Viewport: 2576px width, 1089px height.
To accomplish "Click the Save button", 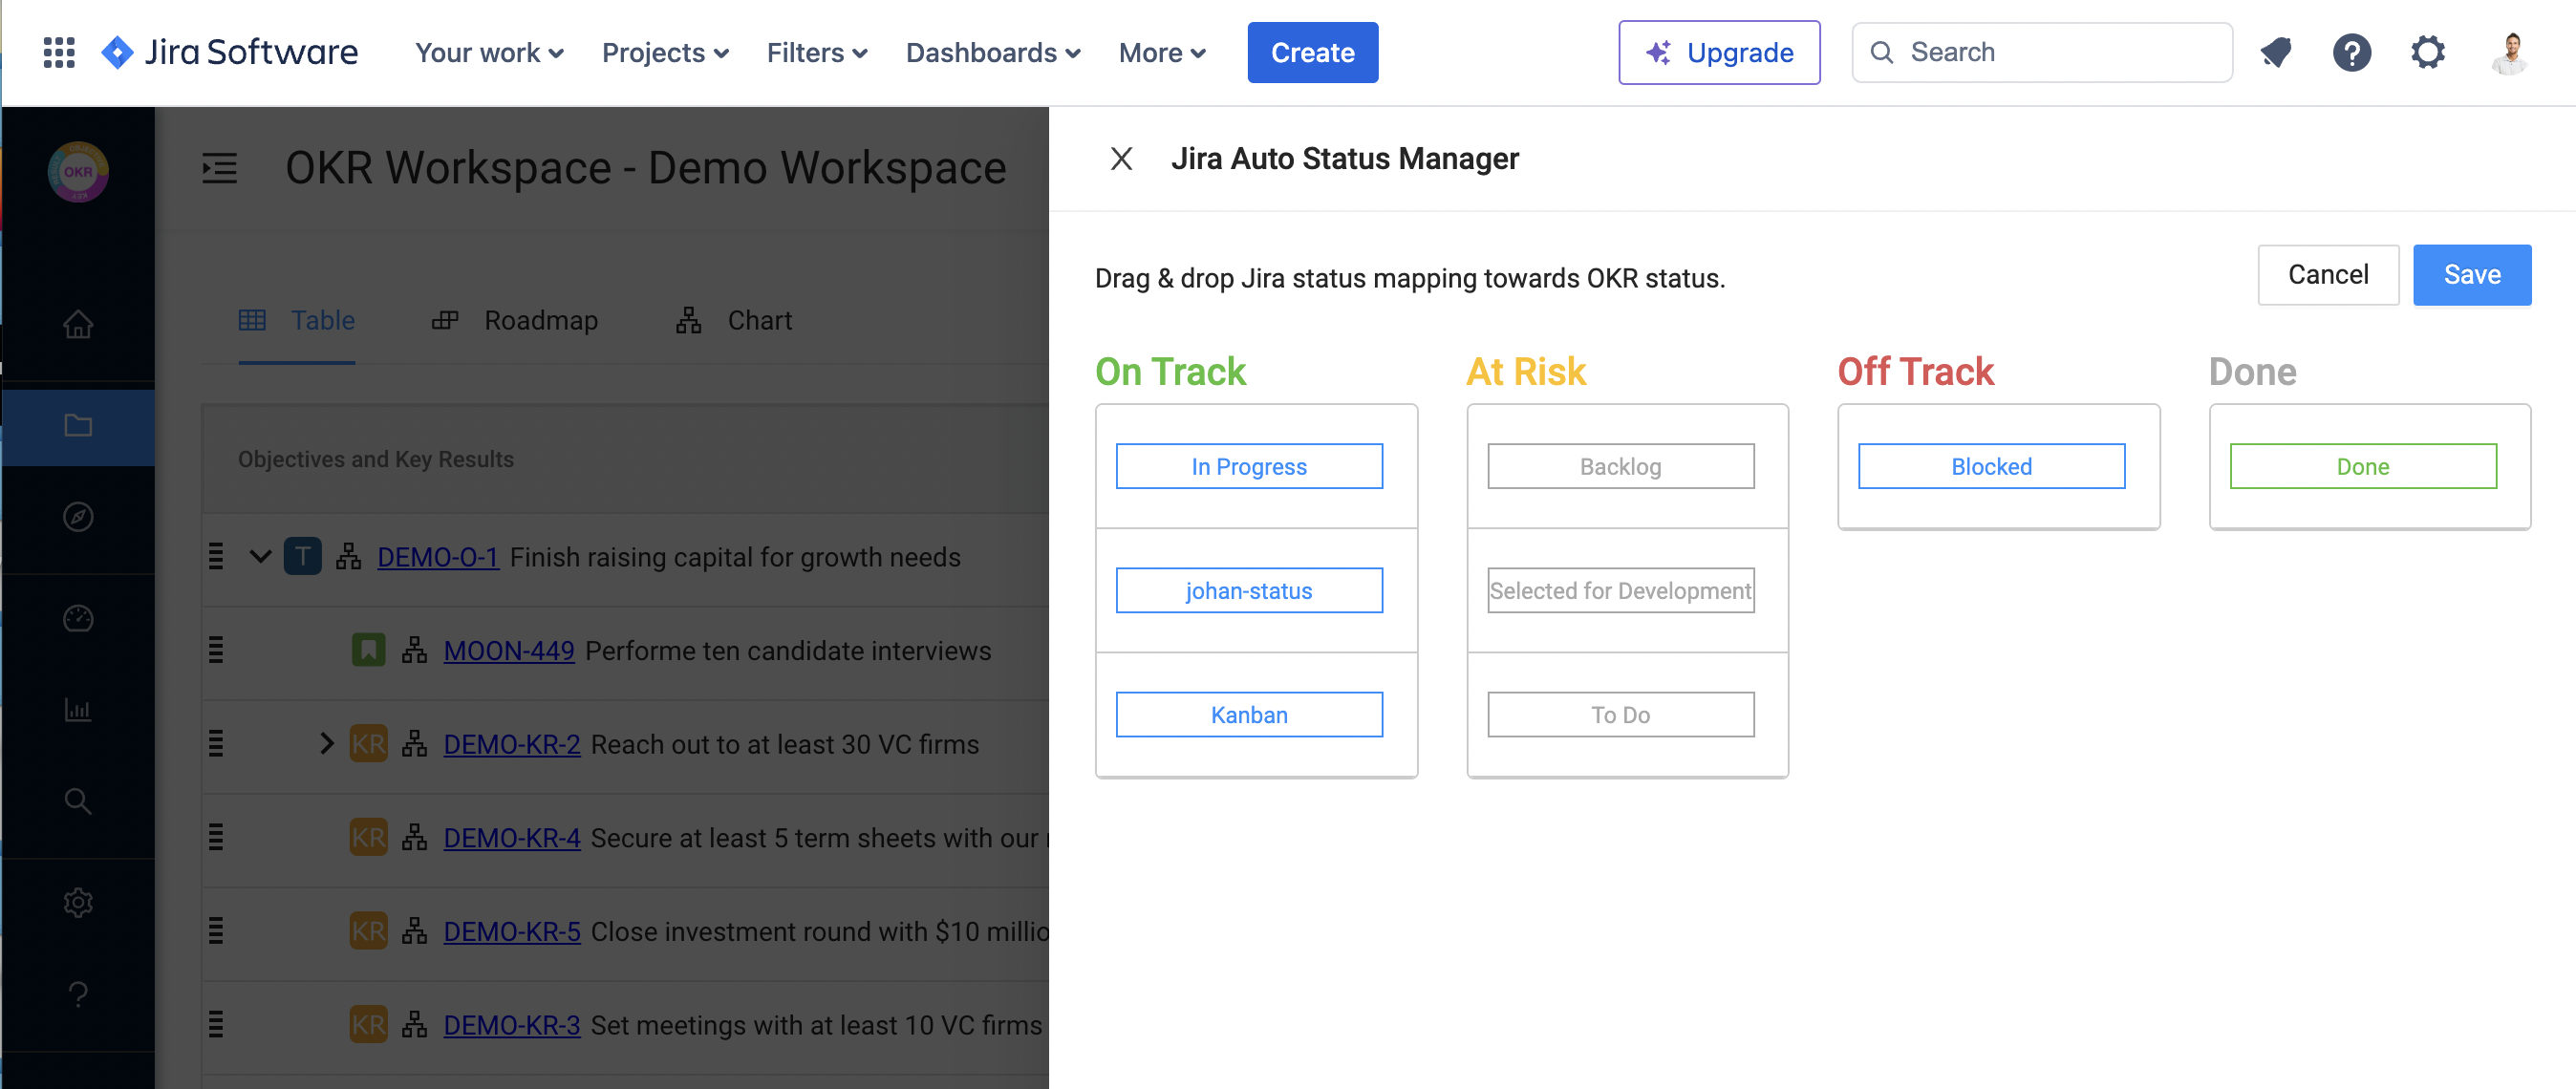I will 2471,275.
